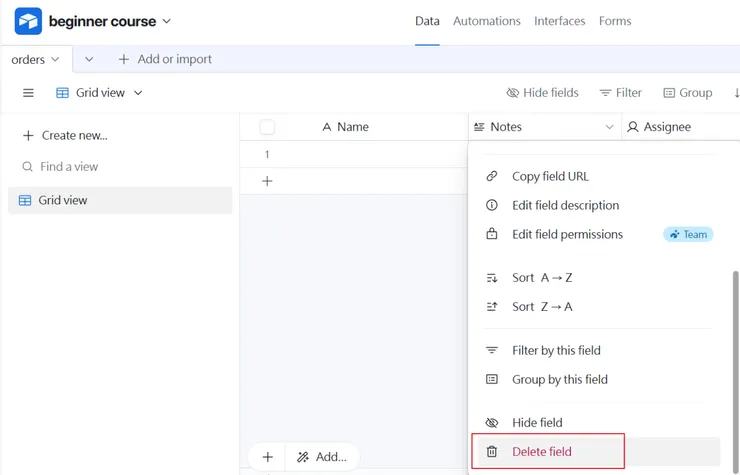Click the trash icon for Delete field
740x475 pixels.
pyautogui.click(x=492, y=452)
